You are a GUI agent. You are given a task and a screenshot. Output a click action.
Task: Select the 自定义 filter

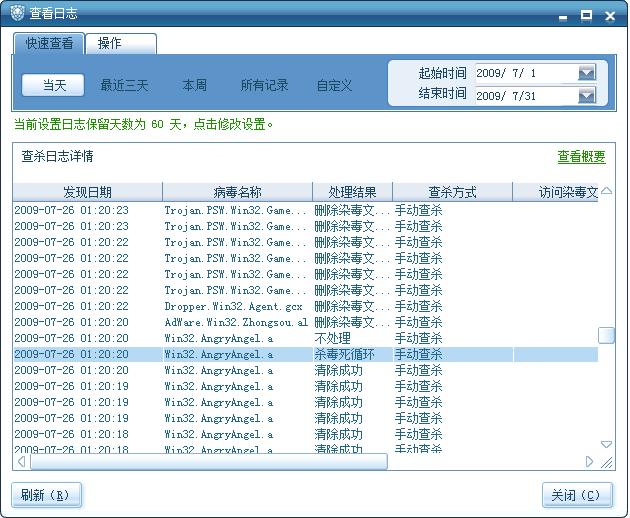(x=334, y=85)
